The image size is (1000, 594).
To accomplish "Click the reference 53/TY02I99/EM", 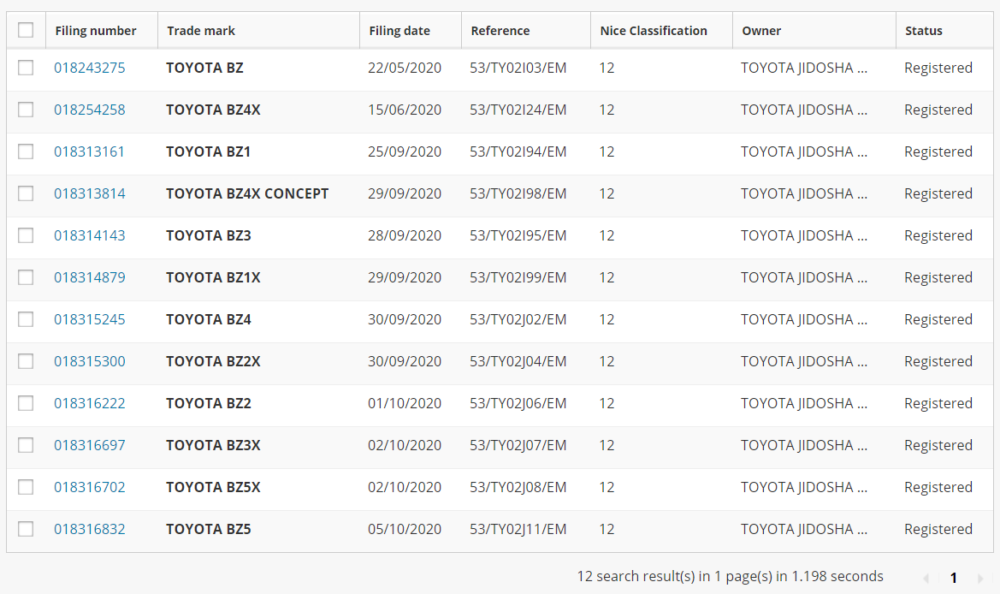I will tap(518, 278).
